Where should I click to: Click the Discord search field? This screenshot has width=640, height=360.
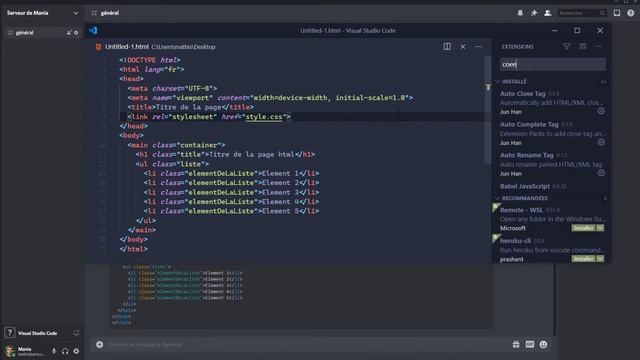point(582,13)
